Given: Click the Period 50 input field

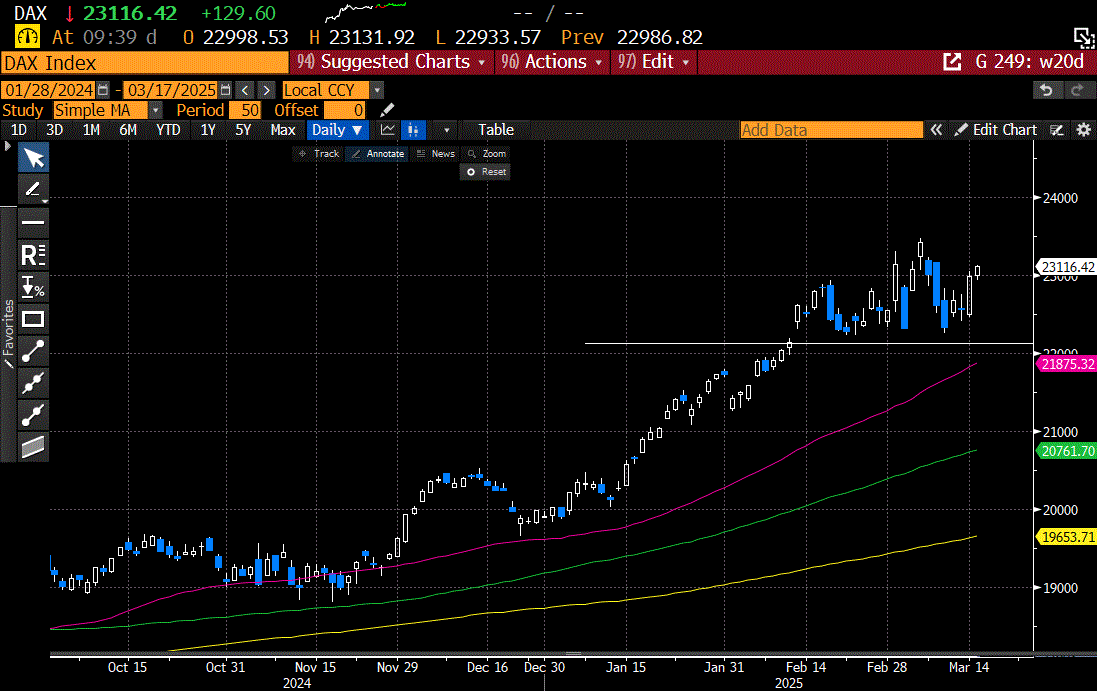Looking at the screenshot, I should pos(243,110).
